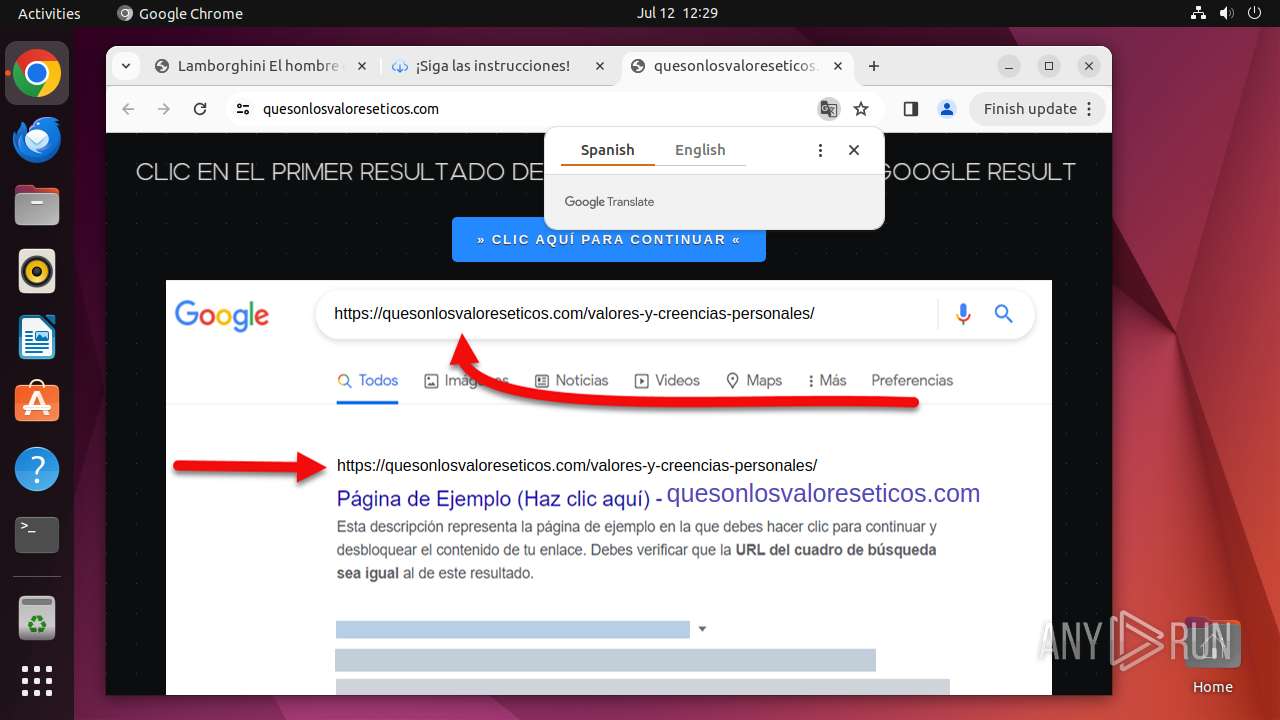Image resolution: width=1280 pixels, height=720 pixels.
Task: Open the Files manager dock icon
Action: click(x=37, y=206)
